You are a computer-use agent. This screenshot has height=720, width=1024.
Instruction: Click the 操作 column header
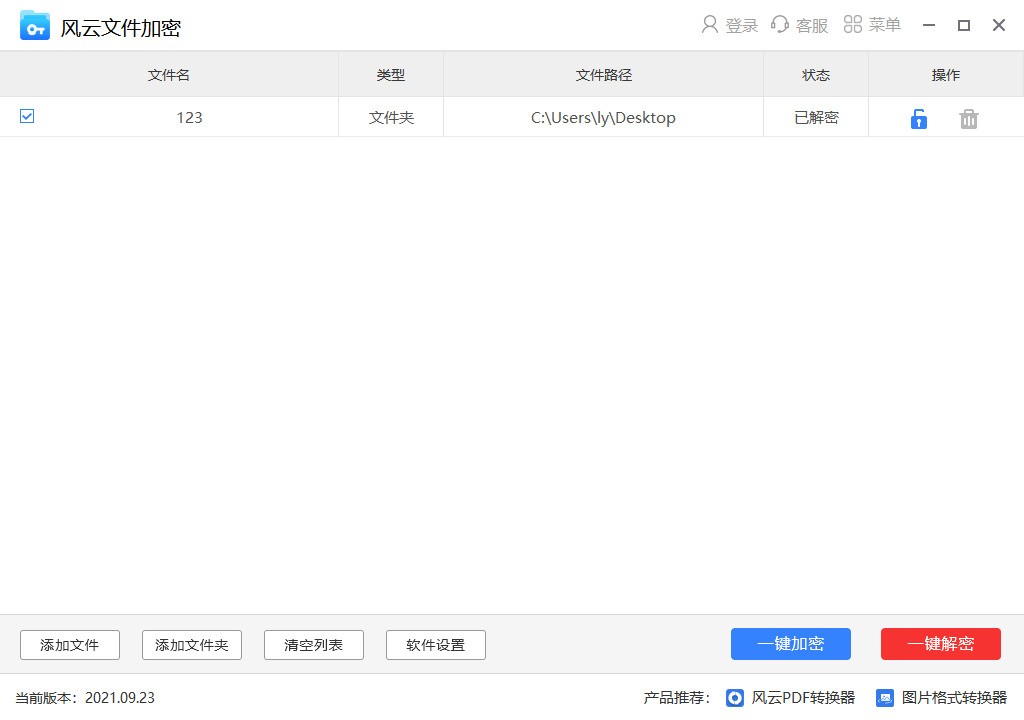coord(946,75)
